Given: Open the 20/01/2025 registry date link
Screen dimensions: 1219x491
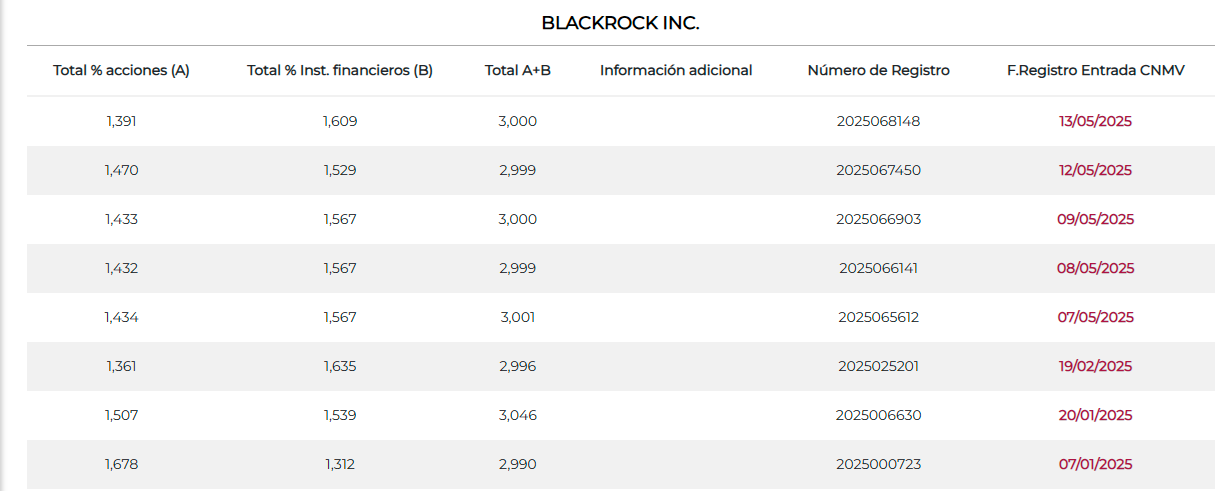Looking at the screenshot, I should click(x=1095, y=415).
